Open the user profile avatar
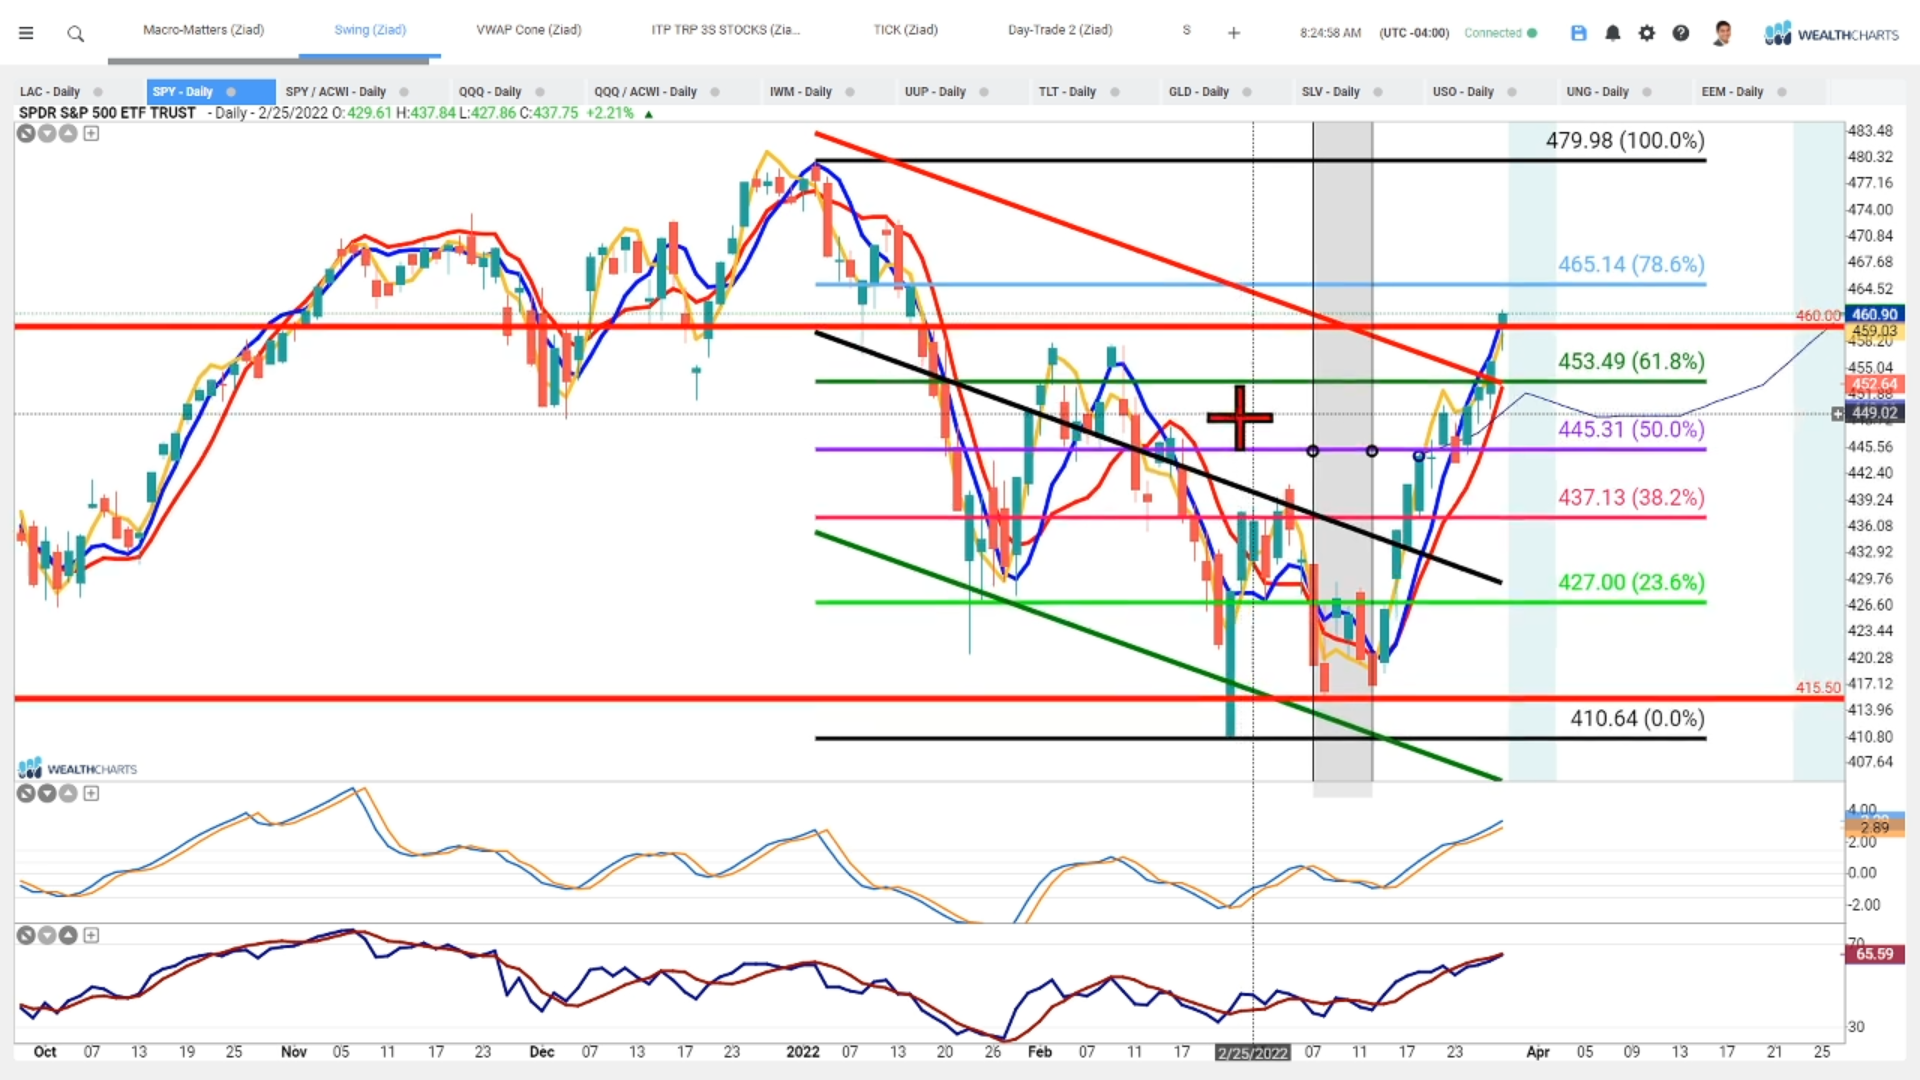The height and width of the screenshot is (1080, 1920). click(1722, 33)
